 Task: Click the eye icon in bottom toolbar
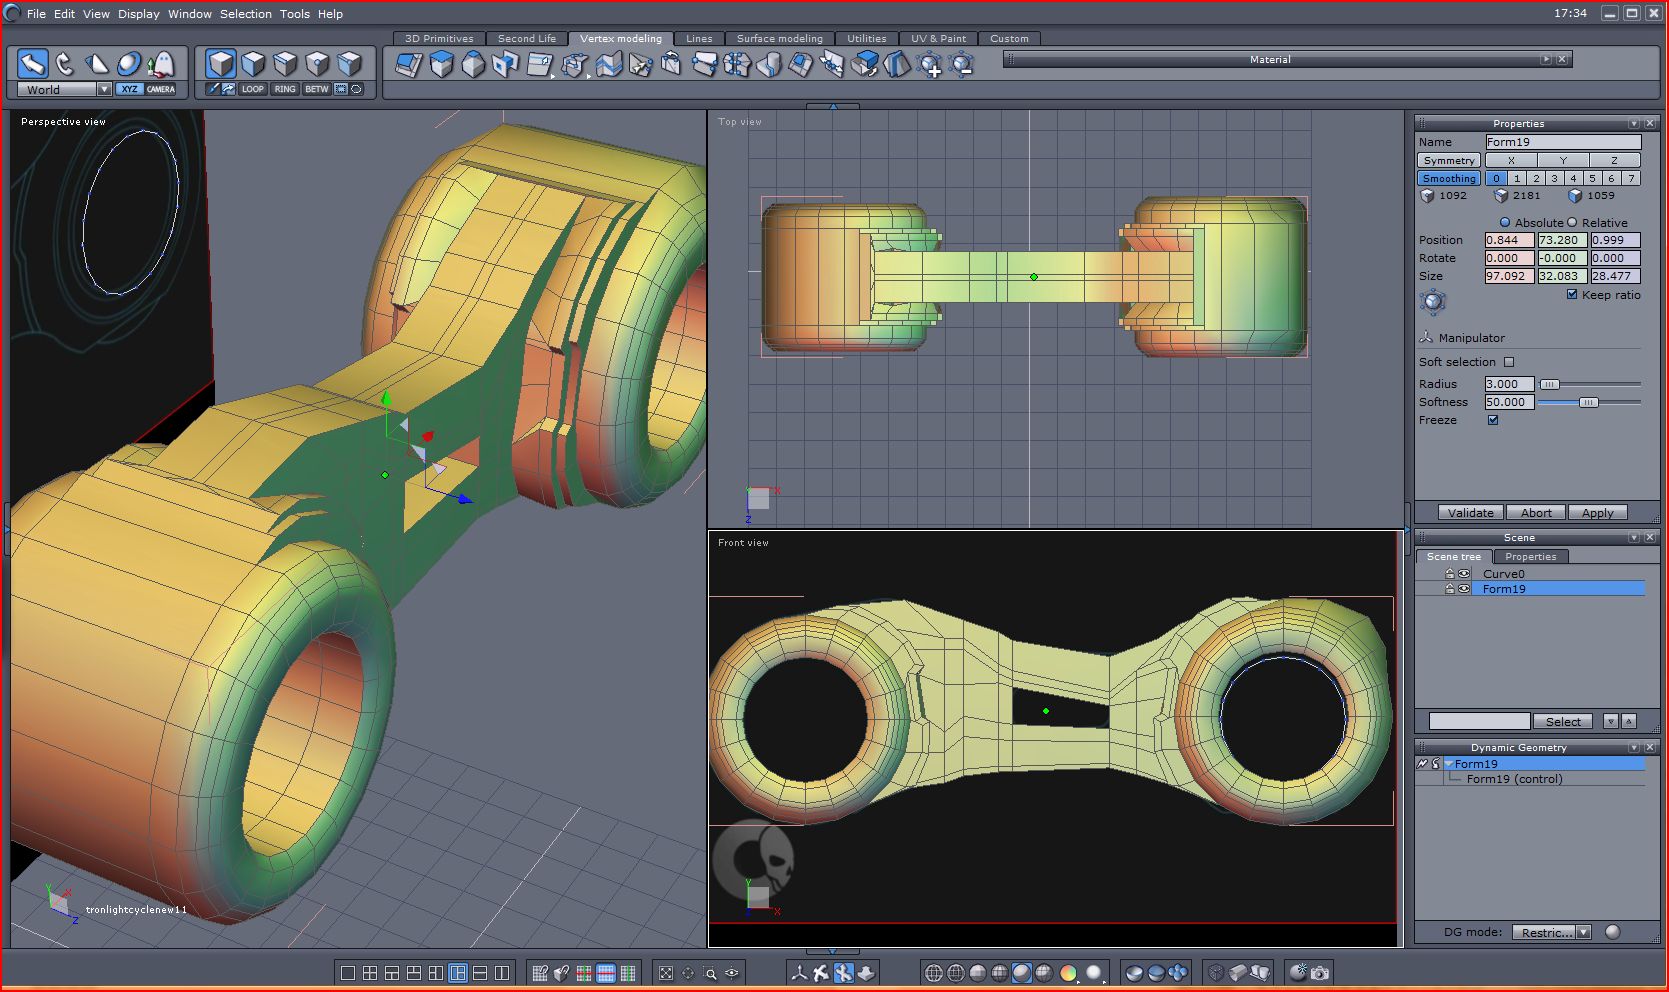pyautogui.click(x=732, y=972)
